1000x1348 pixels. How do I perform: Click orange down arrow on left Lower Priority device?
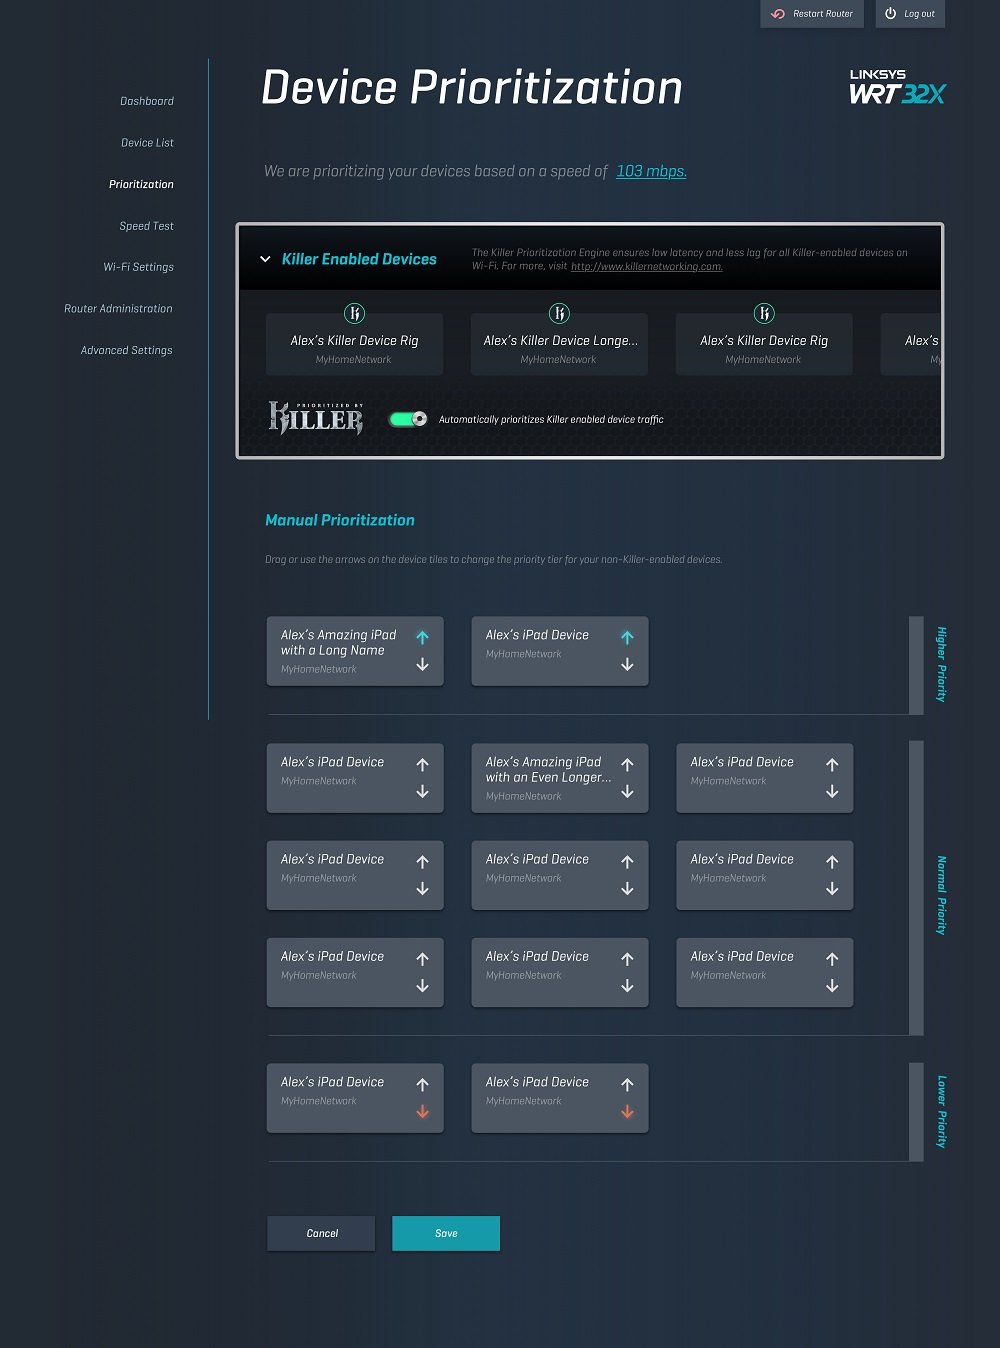coord(422,1112)
